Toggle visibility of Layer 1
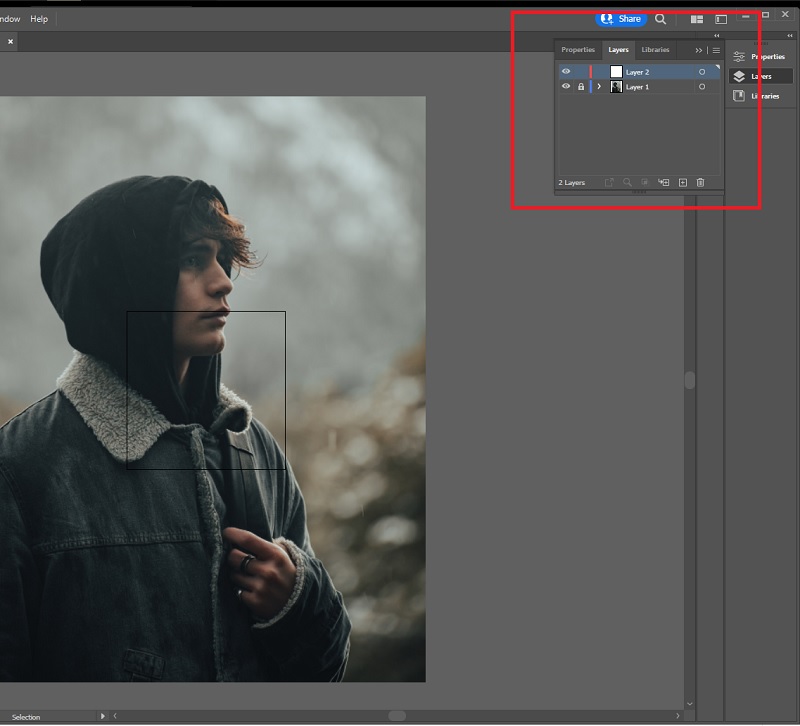 tap(566, 87)
